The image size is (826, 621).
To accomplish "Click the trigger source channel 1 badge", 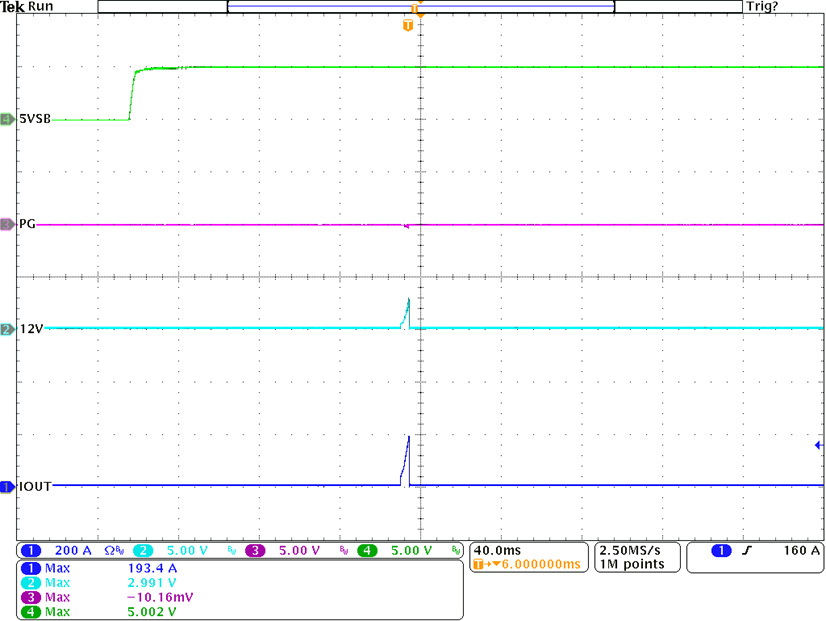I will 721,550.
